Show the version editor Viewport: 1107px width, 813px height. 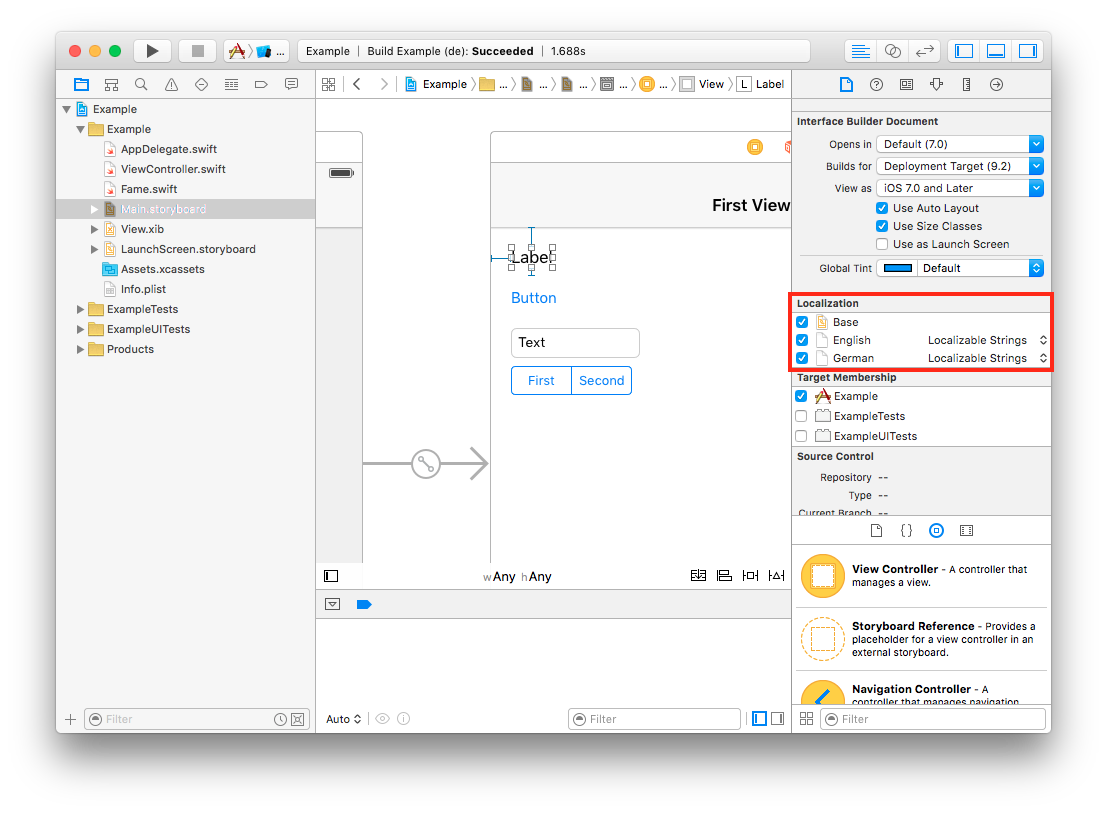924,51
